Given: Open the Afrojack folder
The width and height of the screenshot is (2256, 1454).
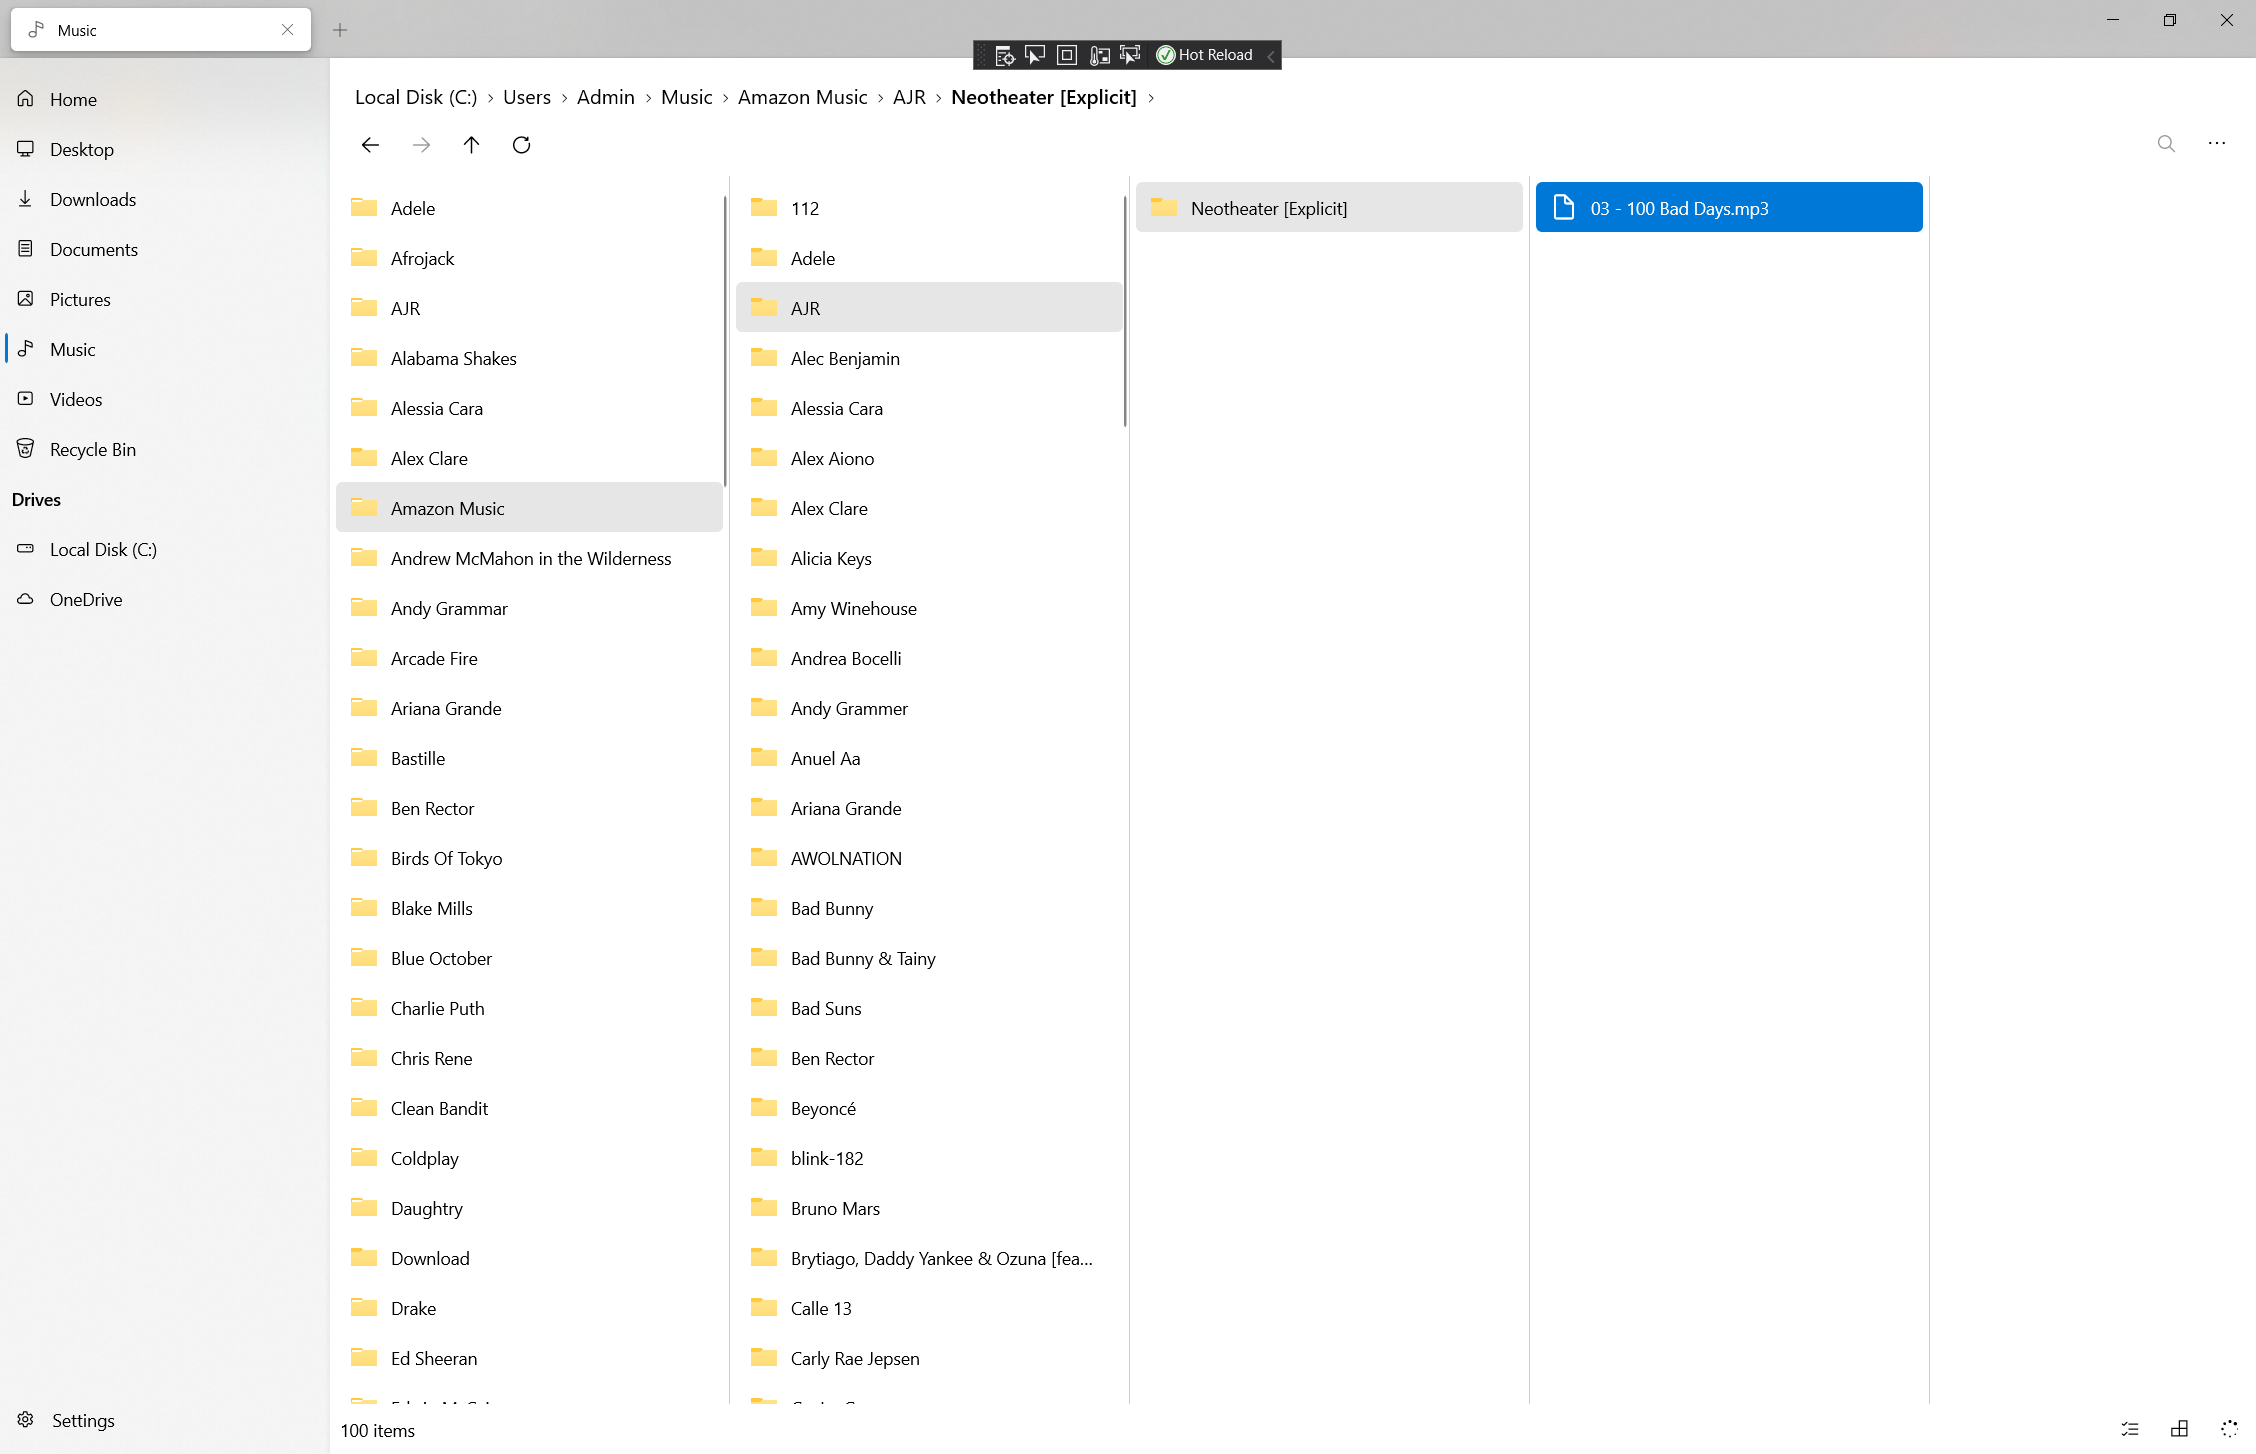Looking at the screenshot, I should 529,258.
